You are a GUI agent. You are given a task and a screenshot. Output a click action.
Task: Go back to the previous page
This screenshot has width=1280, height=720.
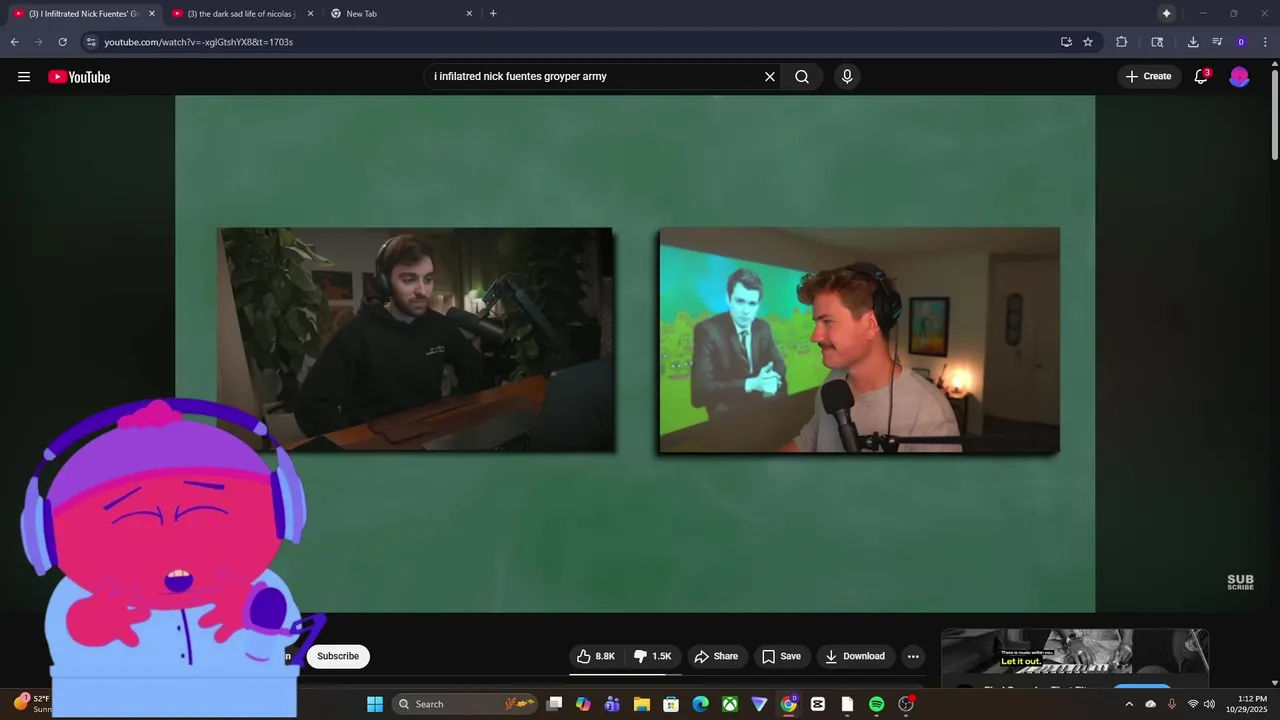pyautogui.click(x=14, y=42)
